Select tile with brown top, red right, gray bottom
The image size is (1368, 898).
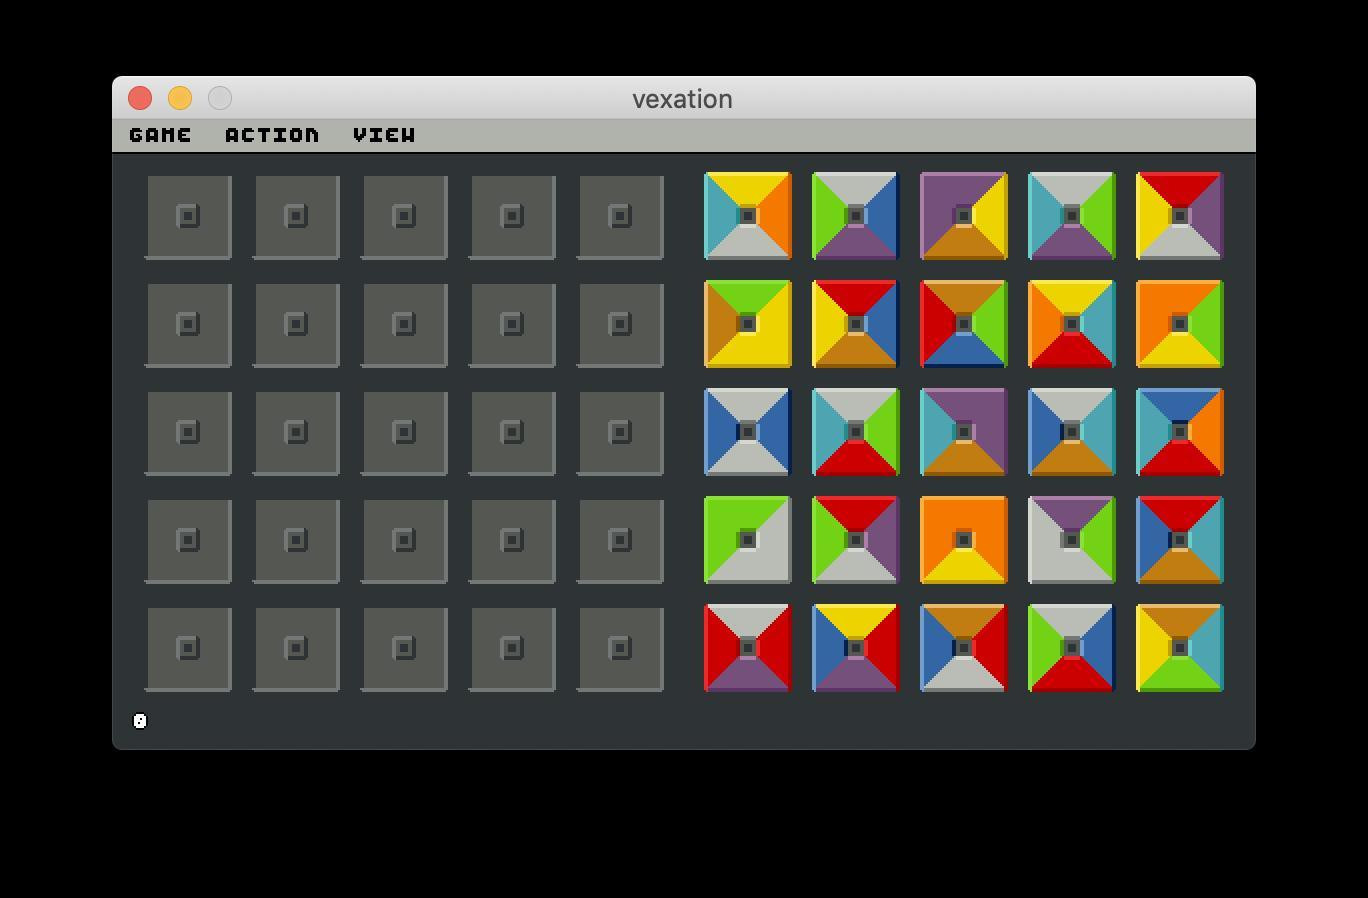pos(964,648)
